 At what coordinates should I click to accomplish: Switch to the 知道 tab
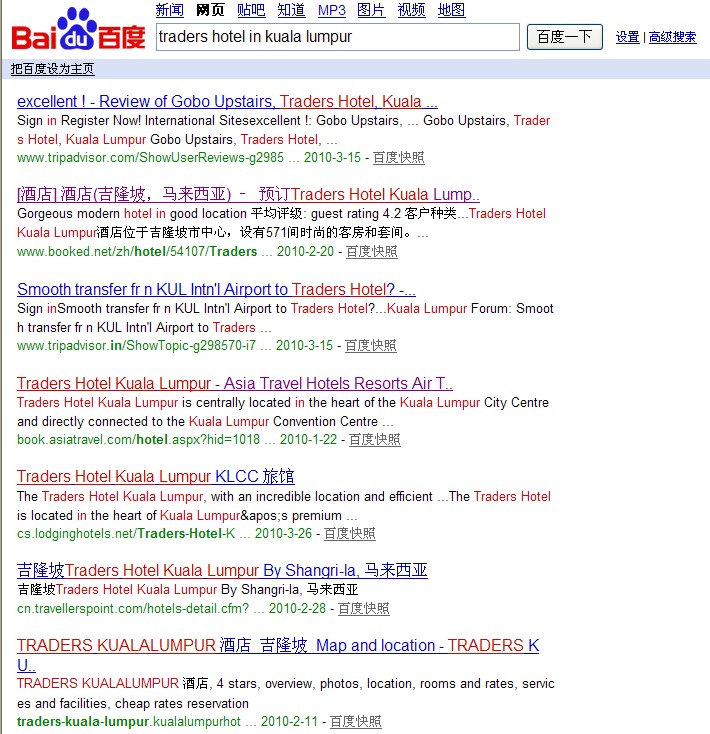291,10
